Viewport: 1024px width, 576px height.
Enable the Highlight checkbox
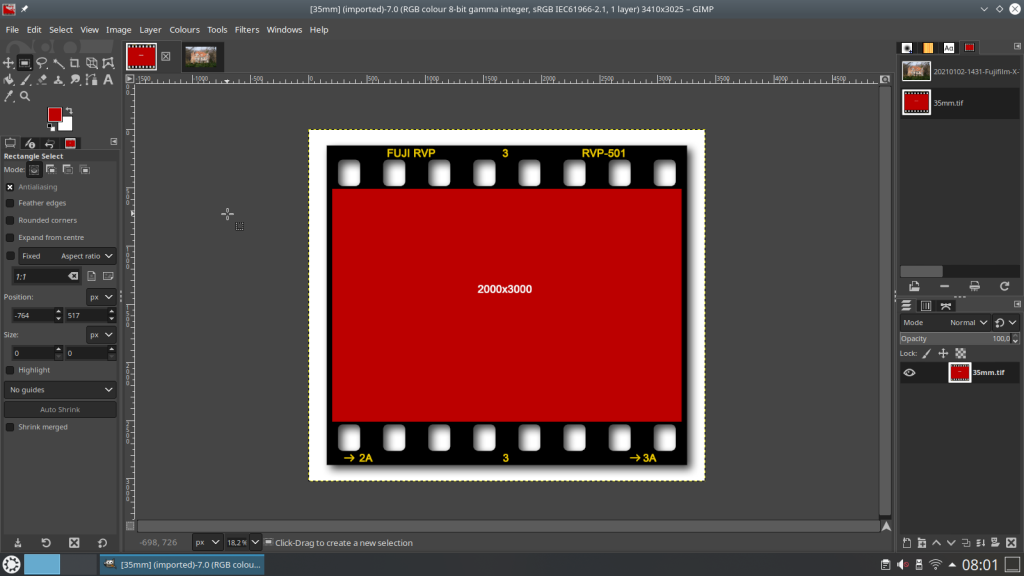[10, 370]
